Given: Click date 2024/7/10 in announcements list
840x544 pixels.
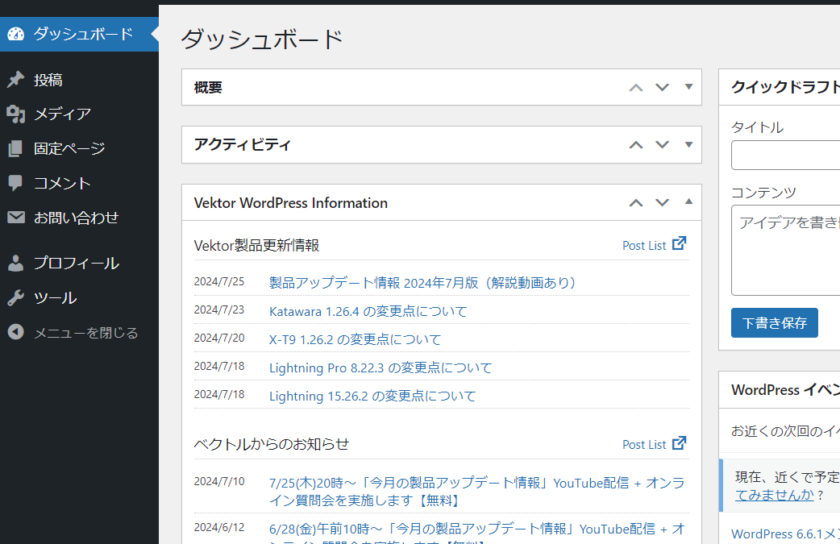Looking at the screenshot, I should click(x=219, y=481).
